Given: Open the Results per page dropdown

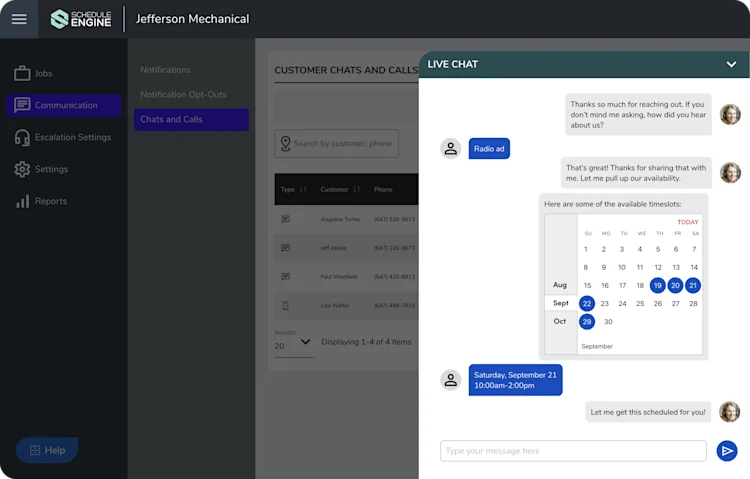Looking at the screenshot, I should click(x=294, y=345).
